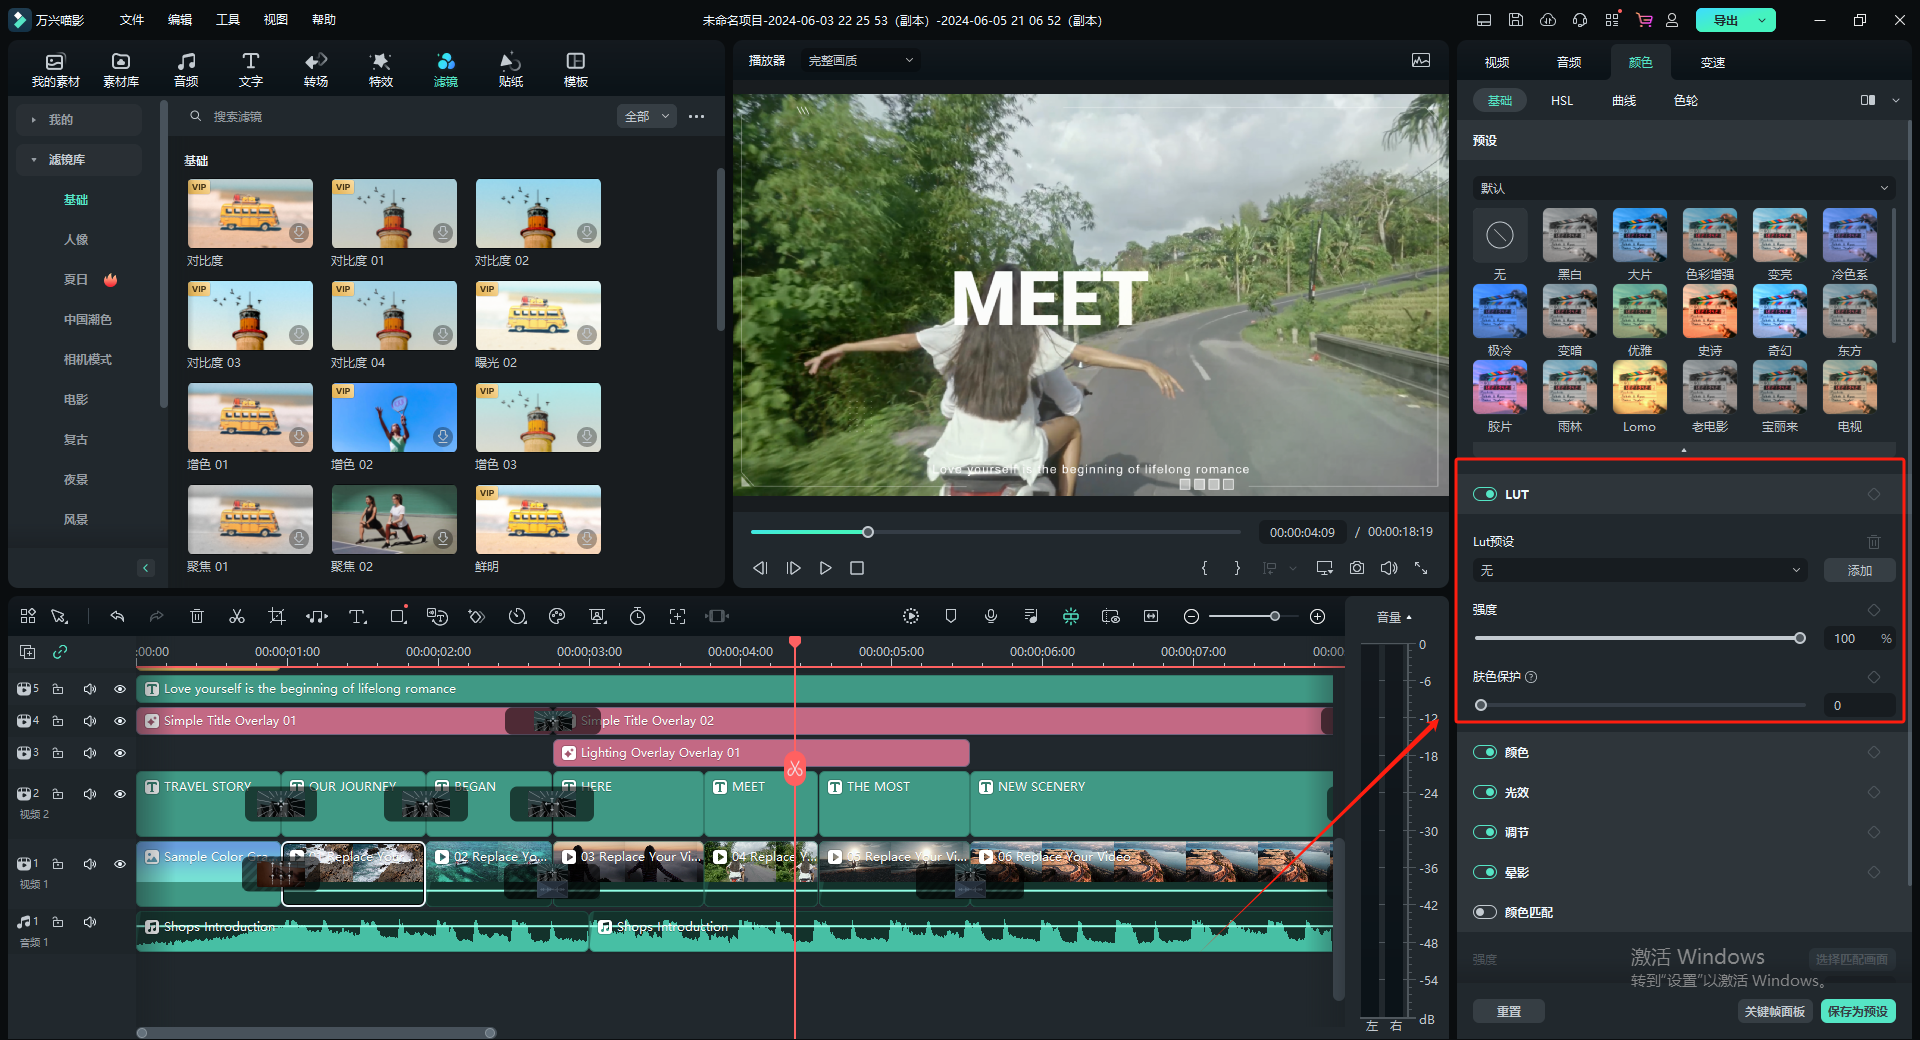Toggle the LUT switch off
The width and height of the screenshot is (1920, 1040).
point(1485,494)
